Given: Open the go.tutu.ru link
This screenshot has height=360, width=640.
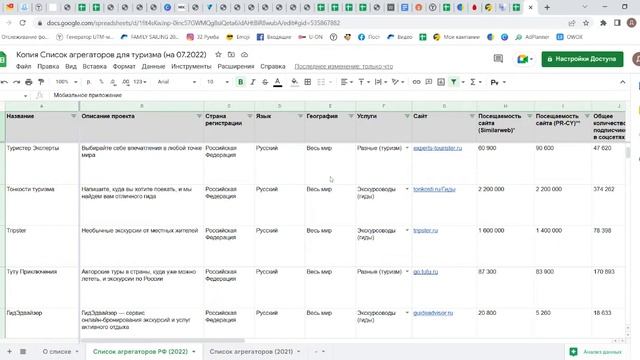Looking at the screenshot, I should 425,271.
